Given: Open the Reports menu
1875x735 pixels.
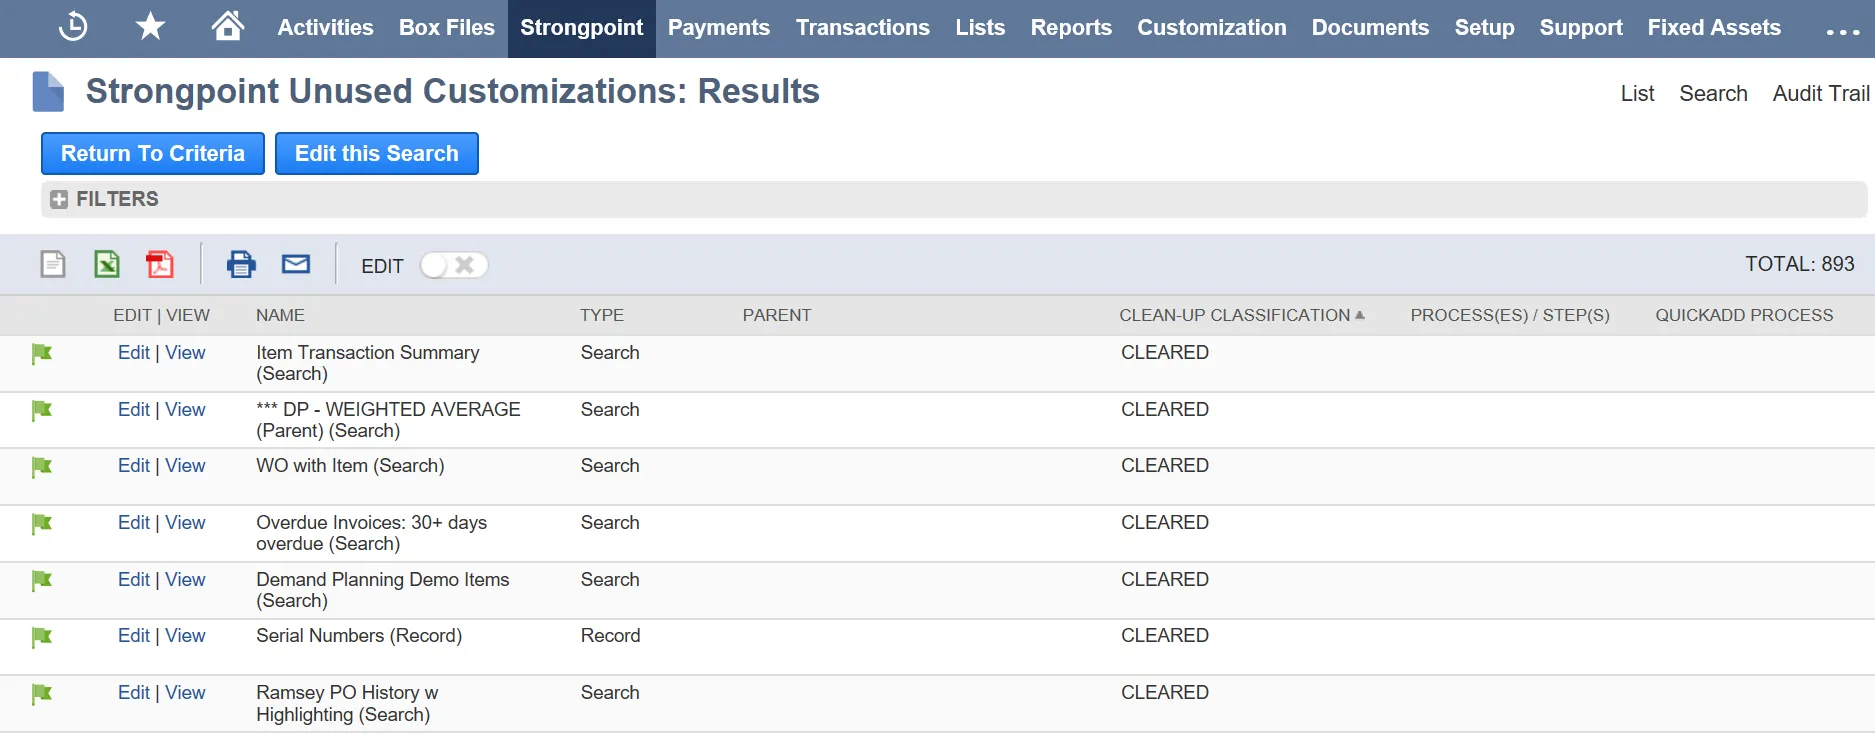Looking at the screenshot, I should 1071,28.
